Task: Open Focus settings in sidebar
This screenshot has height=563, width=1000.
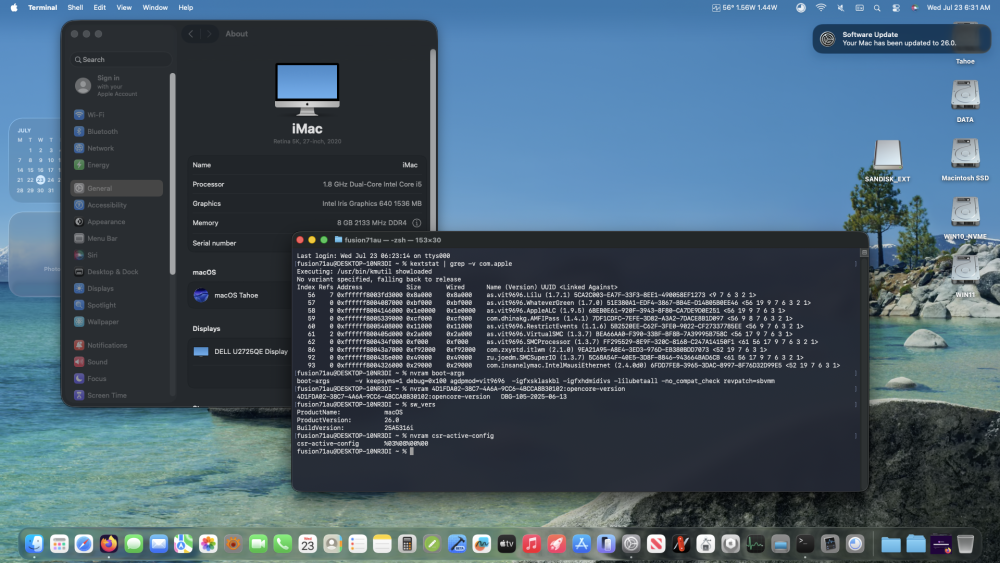Action: (116, 378)
